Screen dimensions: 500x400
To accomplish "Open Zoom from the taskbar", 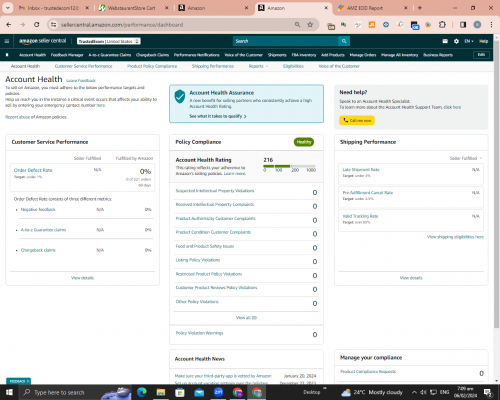I will click(218, 392).
